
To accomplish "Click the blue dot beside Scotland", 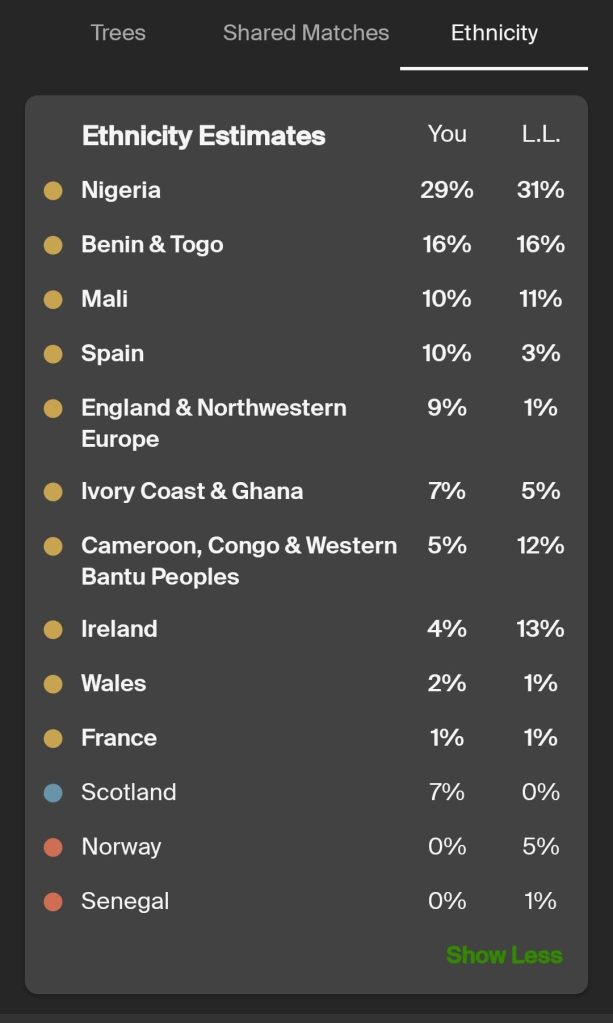I will tap(53, 793).
